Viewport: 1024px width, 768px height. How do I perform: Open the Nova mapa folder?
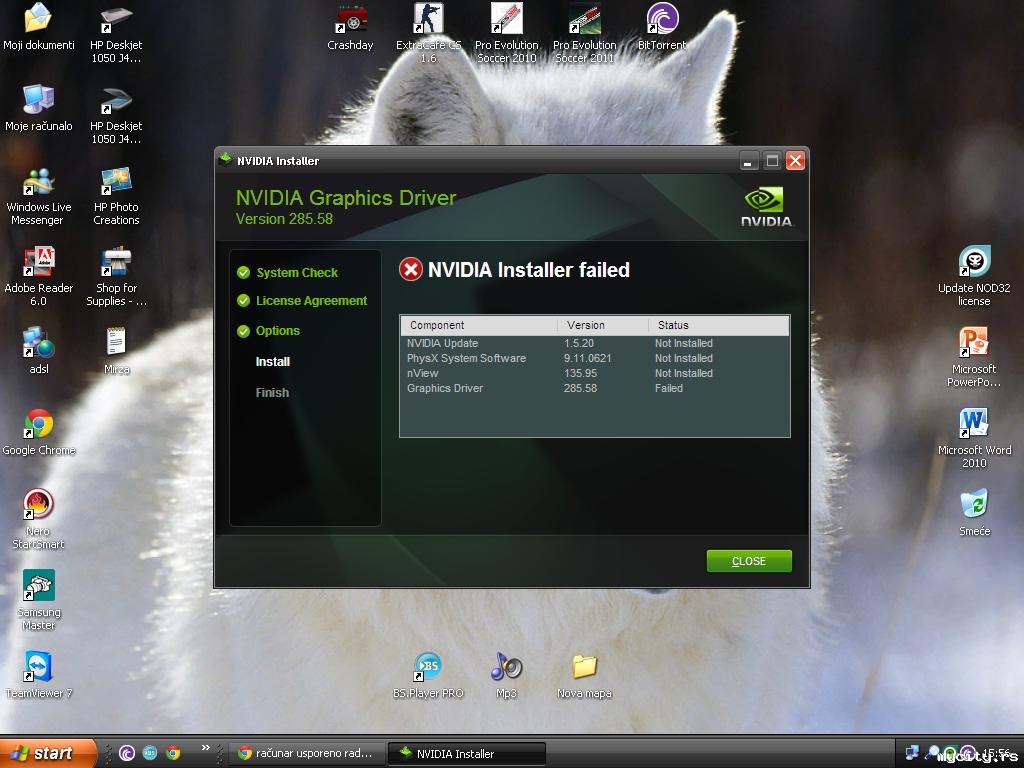[584, 675]
